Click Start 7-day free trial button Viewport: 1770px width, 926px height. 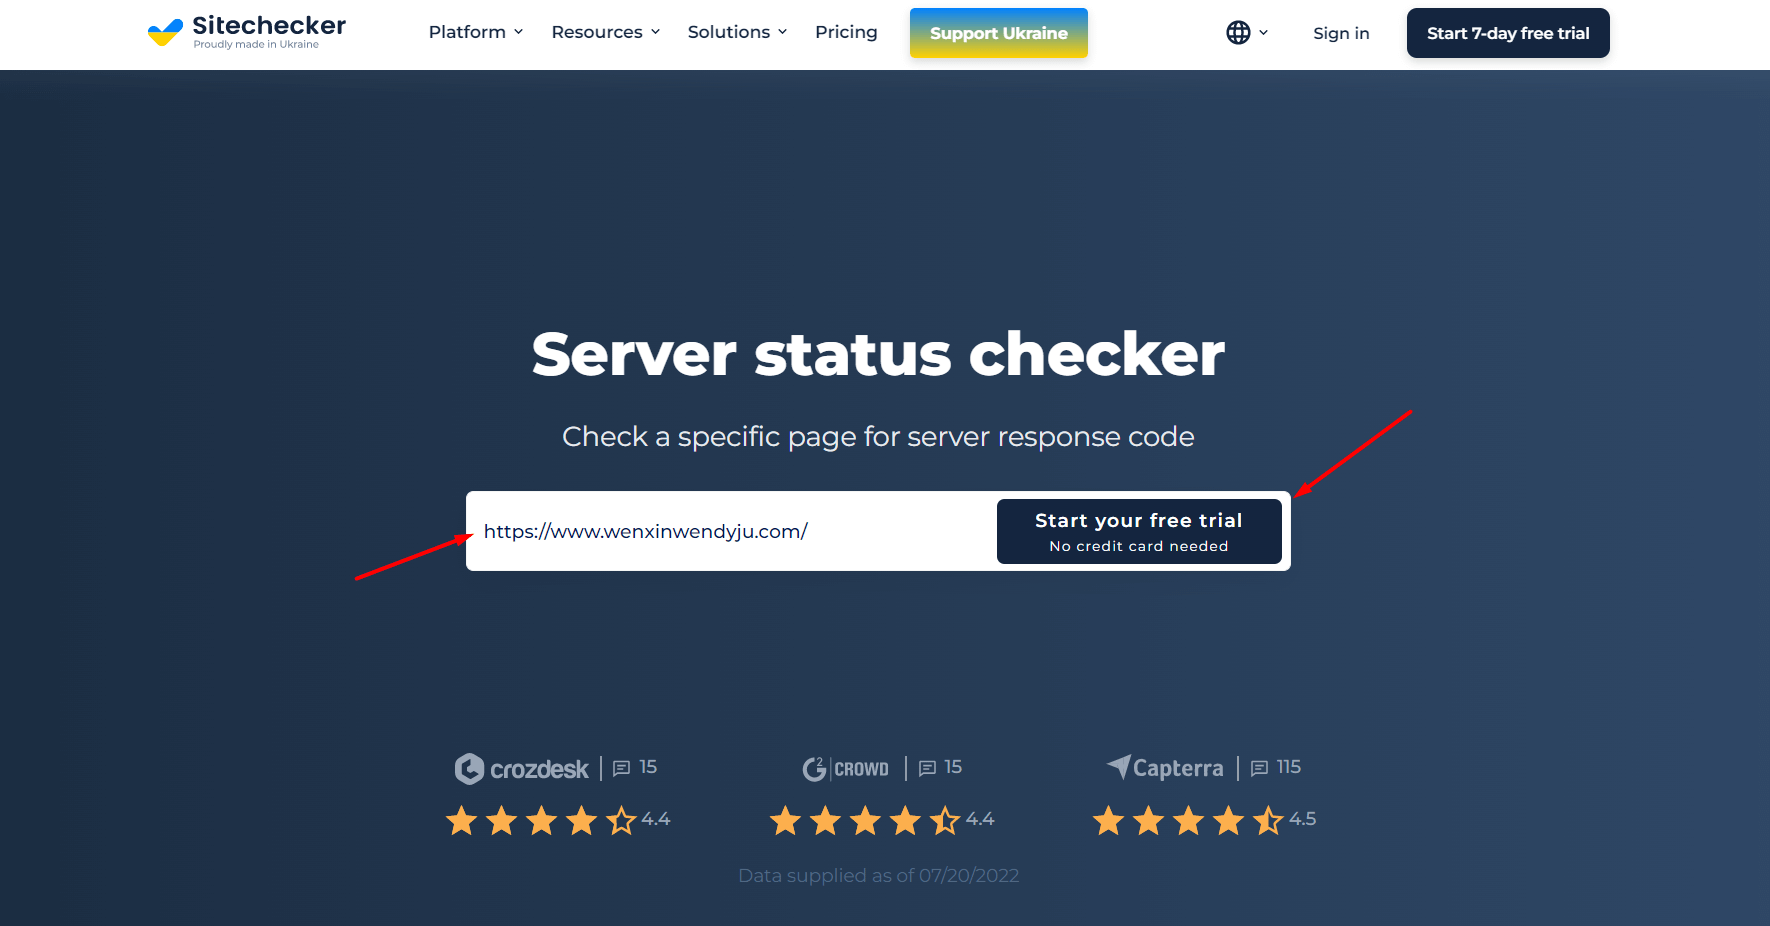1508,33
